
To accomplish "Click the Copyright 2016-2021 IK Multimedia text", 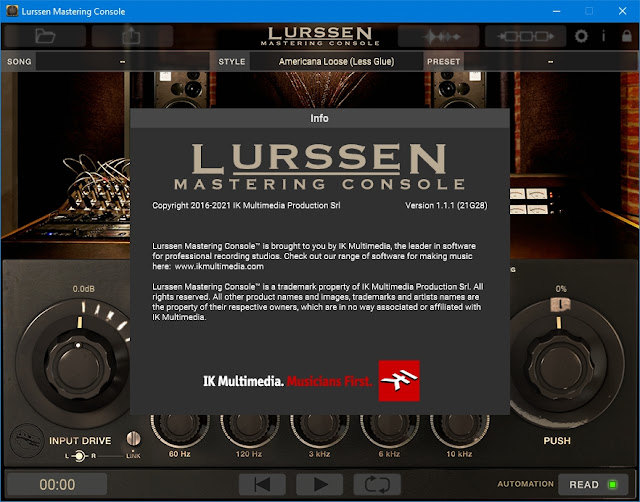I will pyautogui.click(x=246, y=206).
